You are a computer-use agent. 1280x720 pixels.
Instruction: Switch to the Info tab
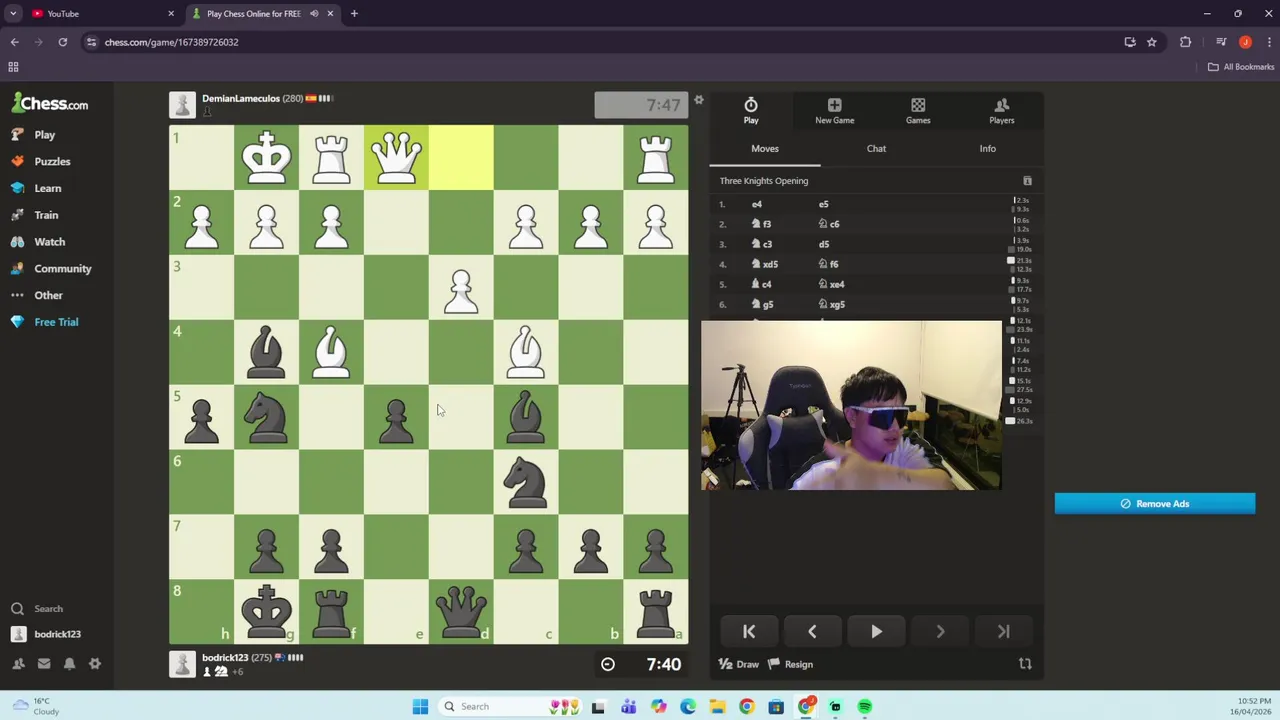[x=987, y=148]
